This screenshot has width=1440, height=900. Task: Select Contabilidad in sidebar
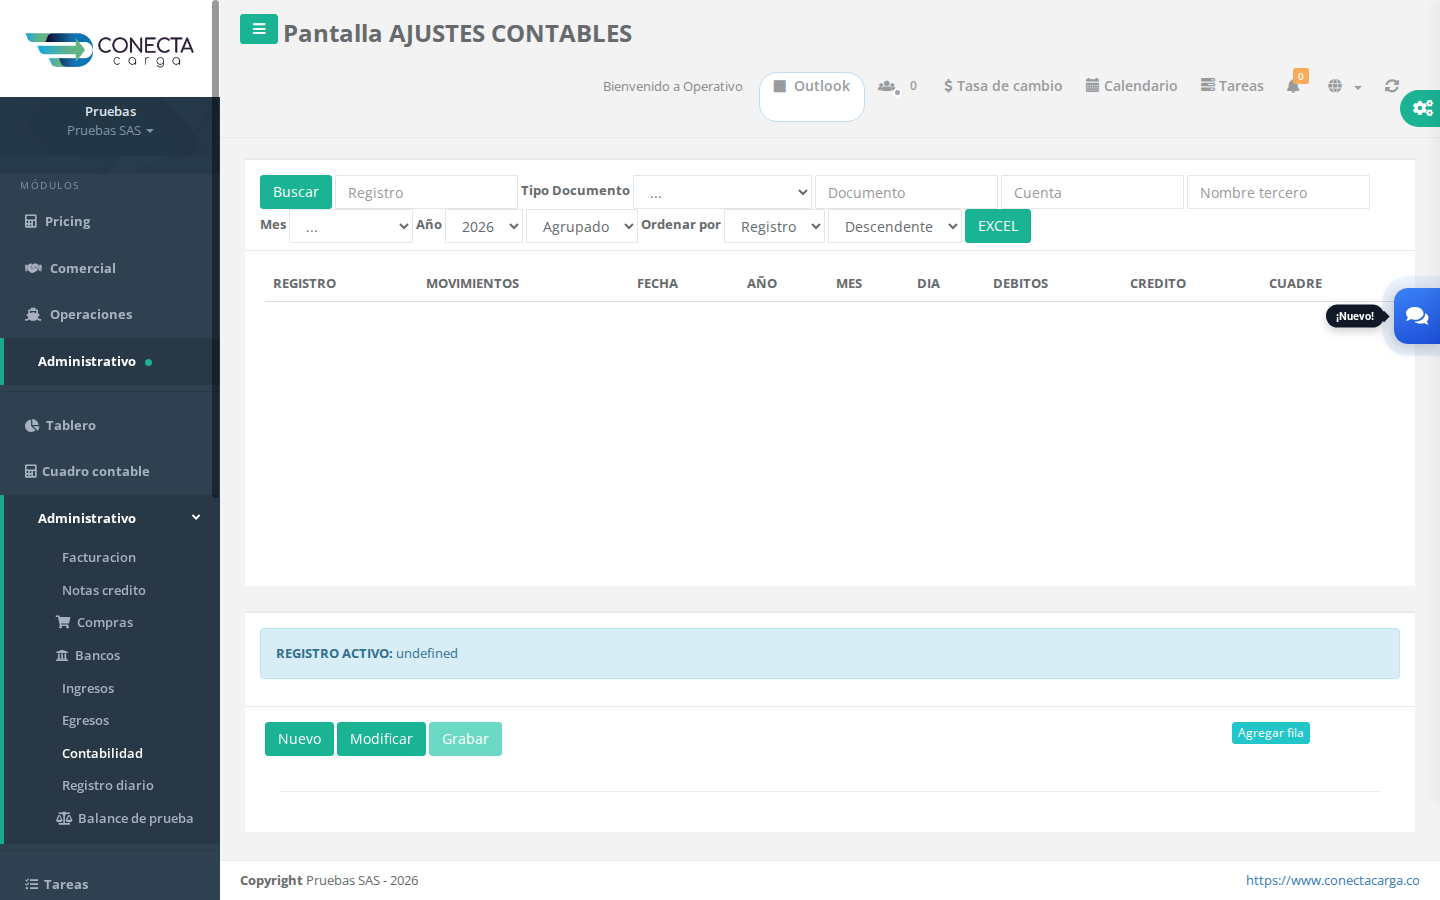pos(102,753)
